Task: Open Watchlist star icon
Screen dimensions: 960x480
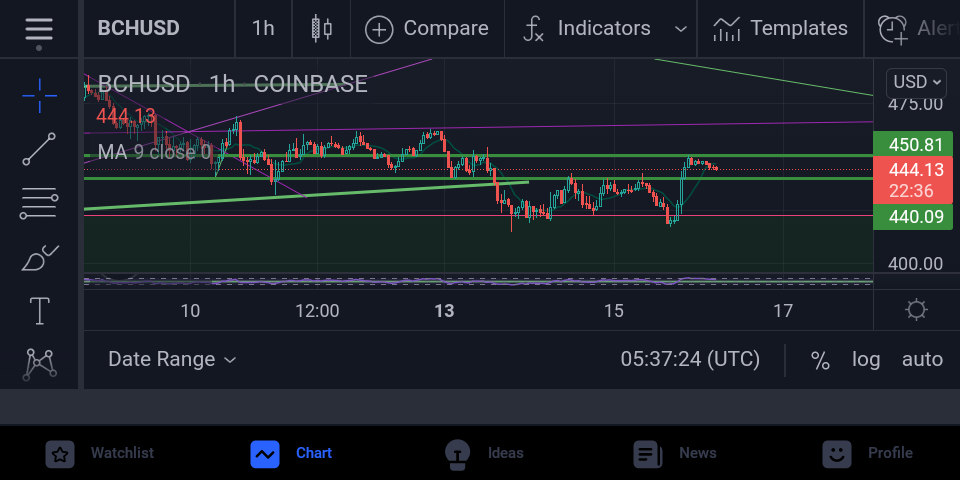Action: (60, 454)
